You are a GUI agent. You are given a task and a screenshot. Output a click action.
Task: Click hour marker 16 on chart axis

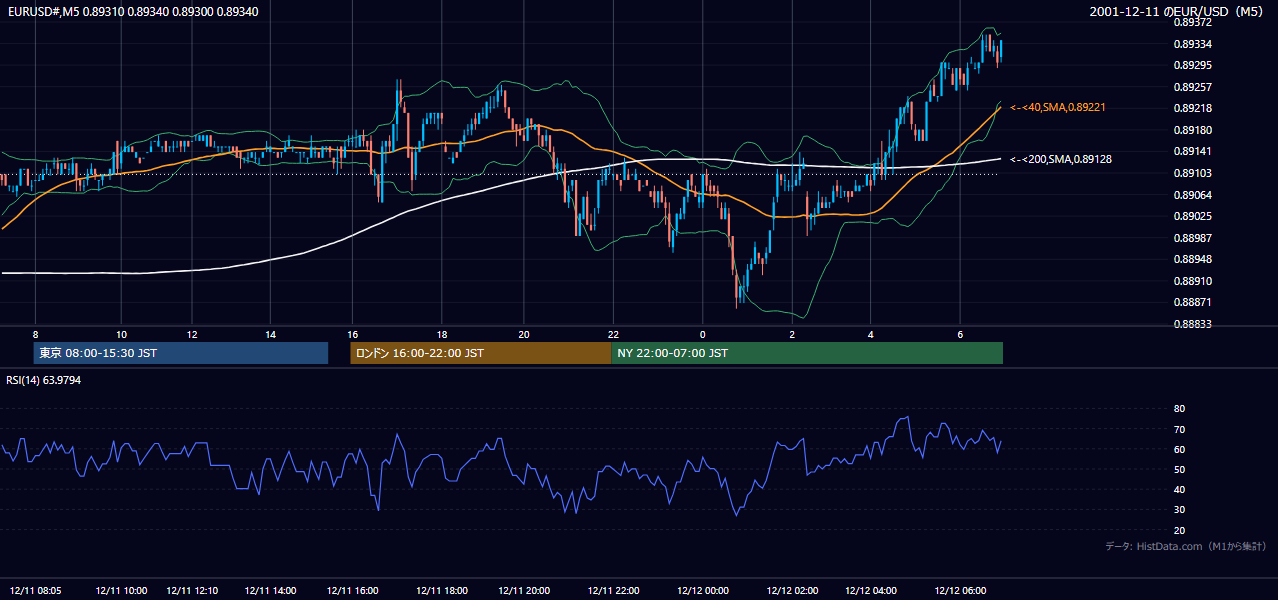353,334
